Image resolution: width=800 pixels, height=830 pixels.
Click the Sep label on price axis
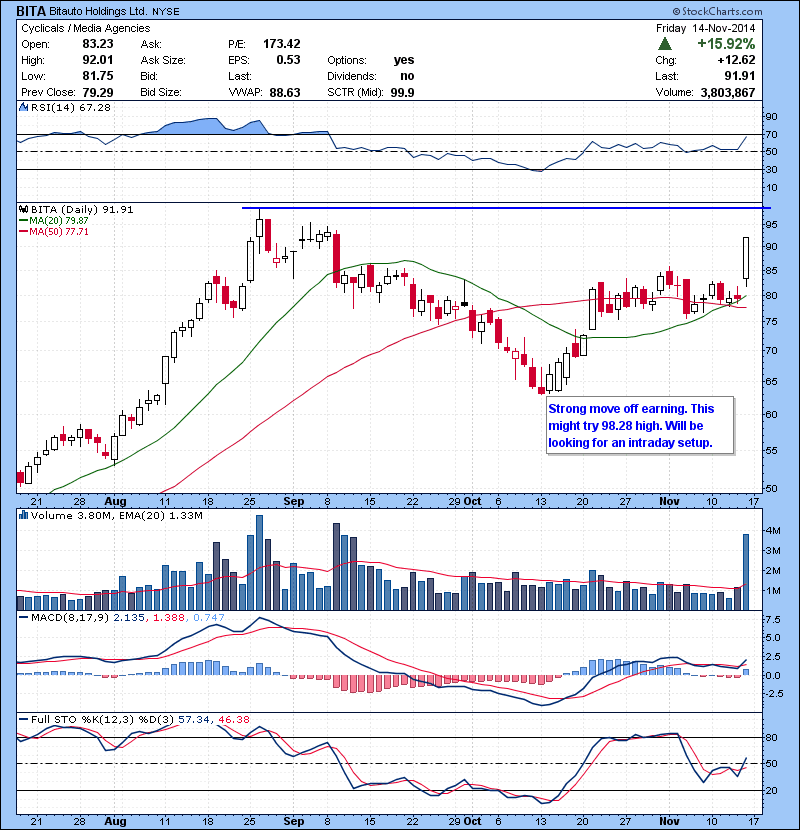point(294,501)
